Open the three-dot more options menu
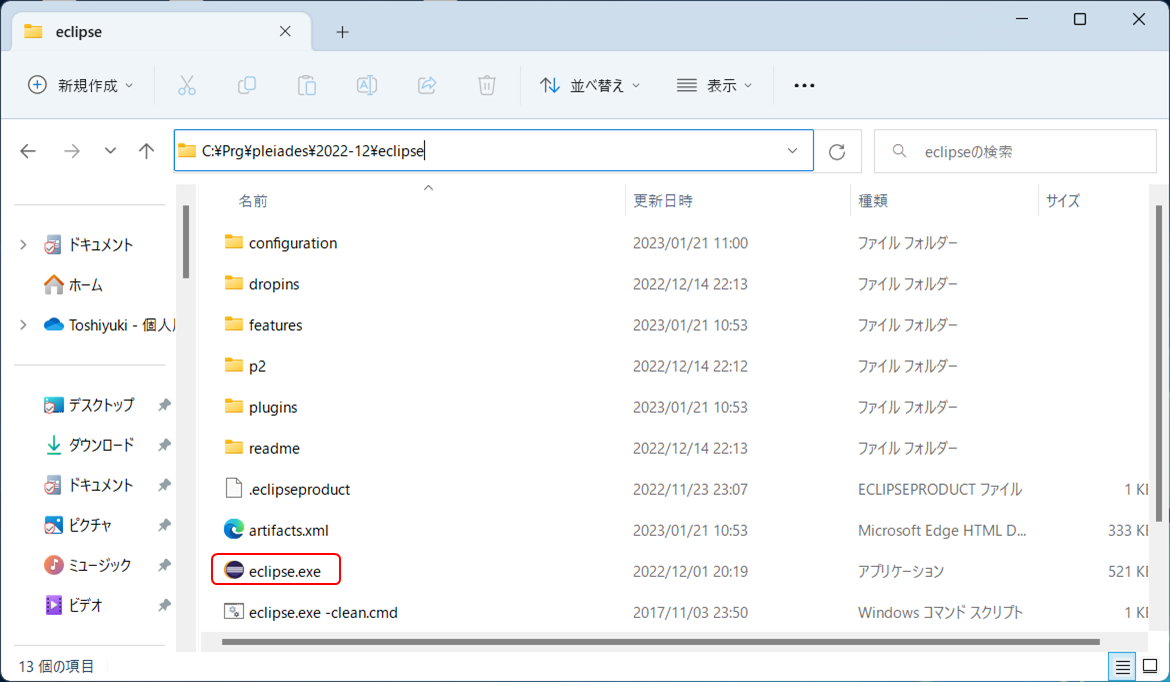 [x=804, y=86]
